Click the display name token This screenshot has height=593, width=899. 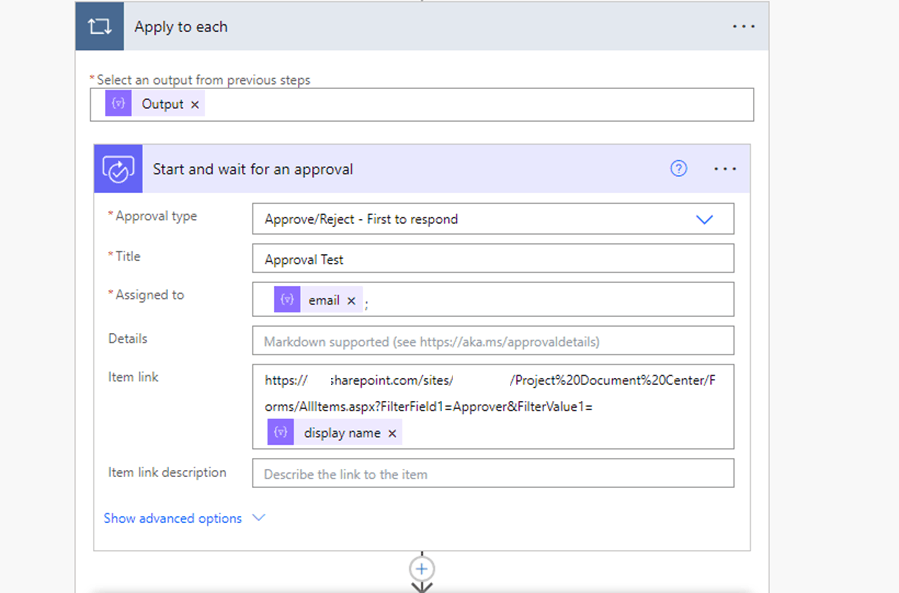pyautogui.click(x=335, y=432)
